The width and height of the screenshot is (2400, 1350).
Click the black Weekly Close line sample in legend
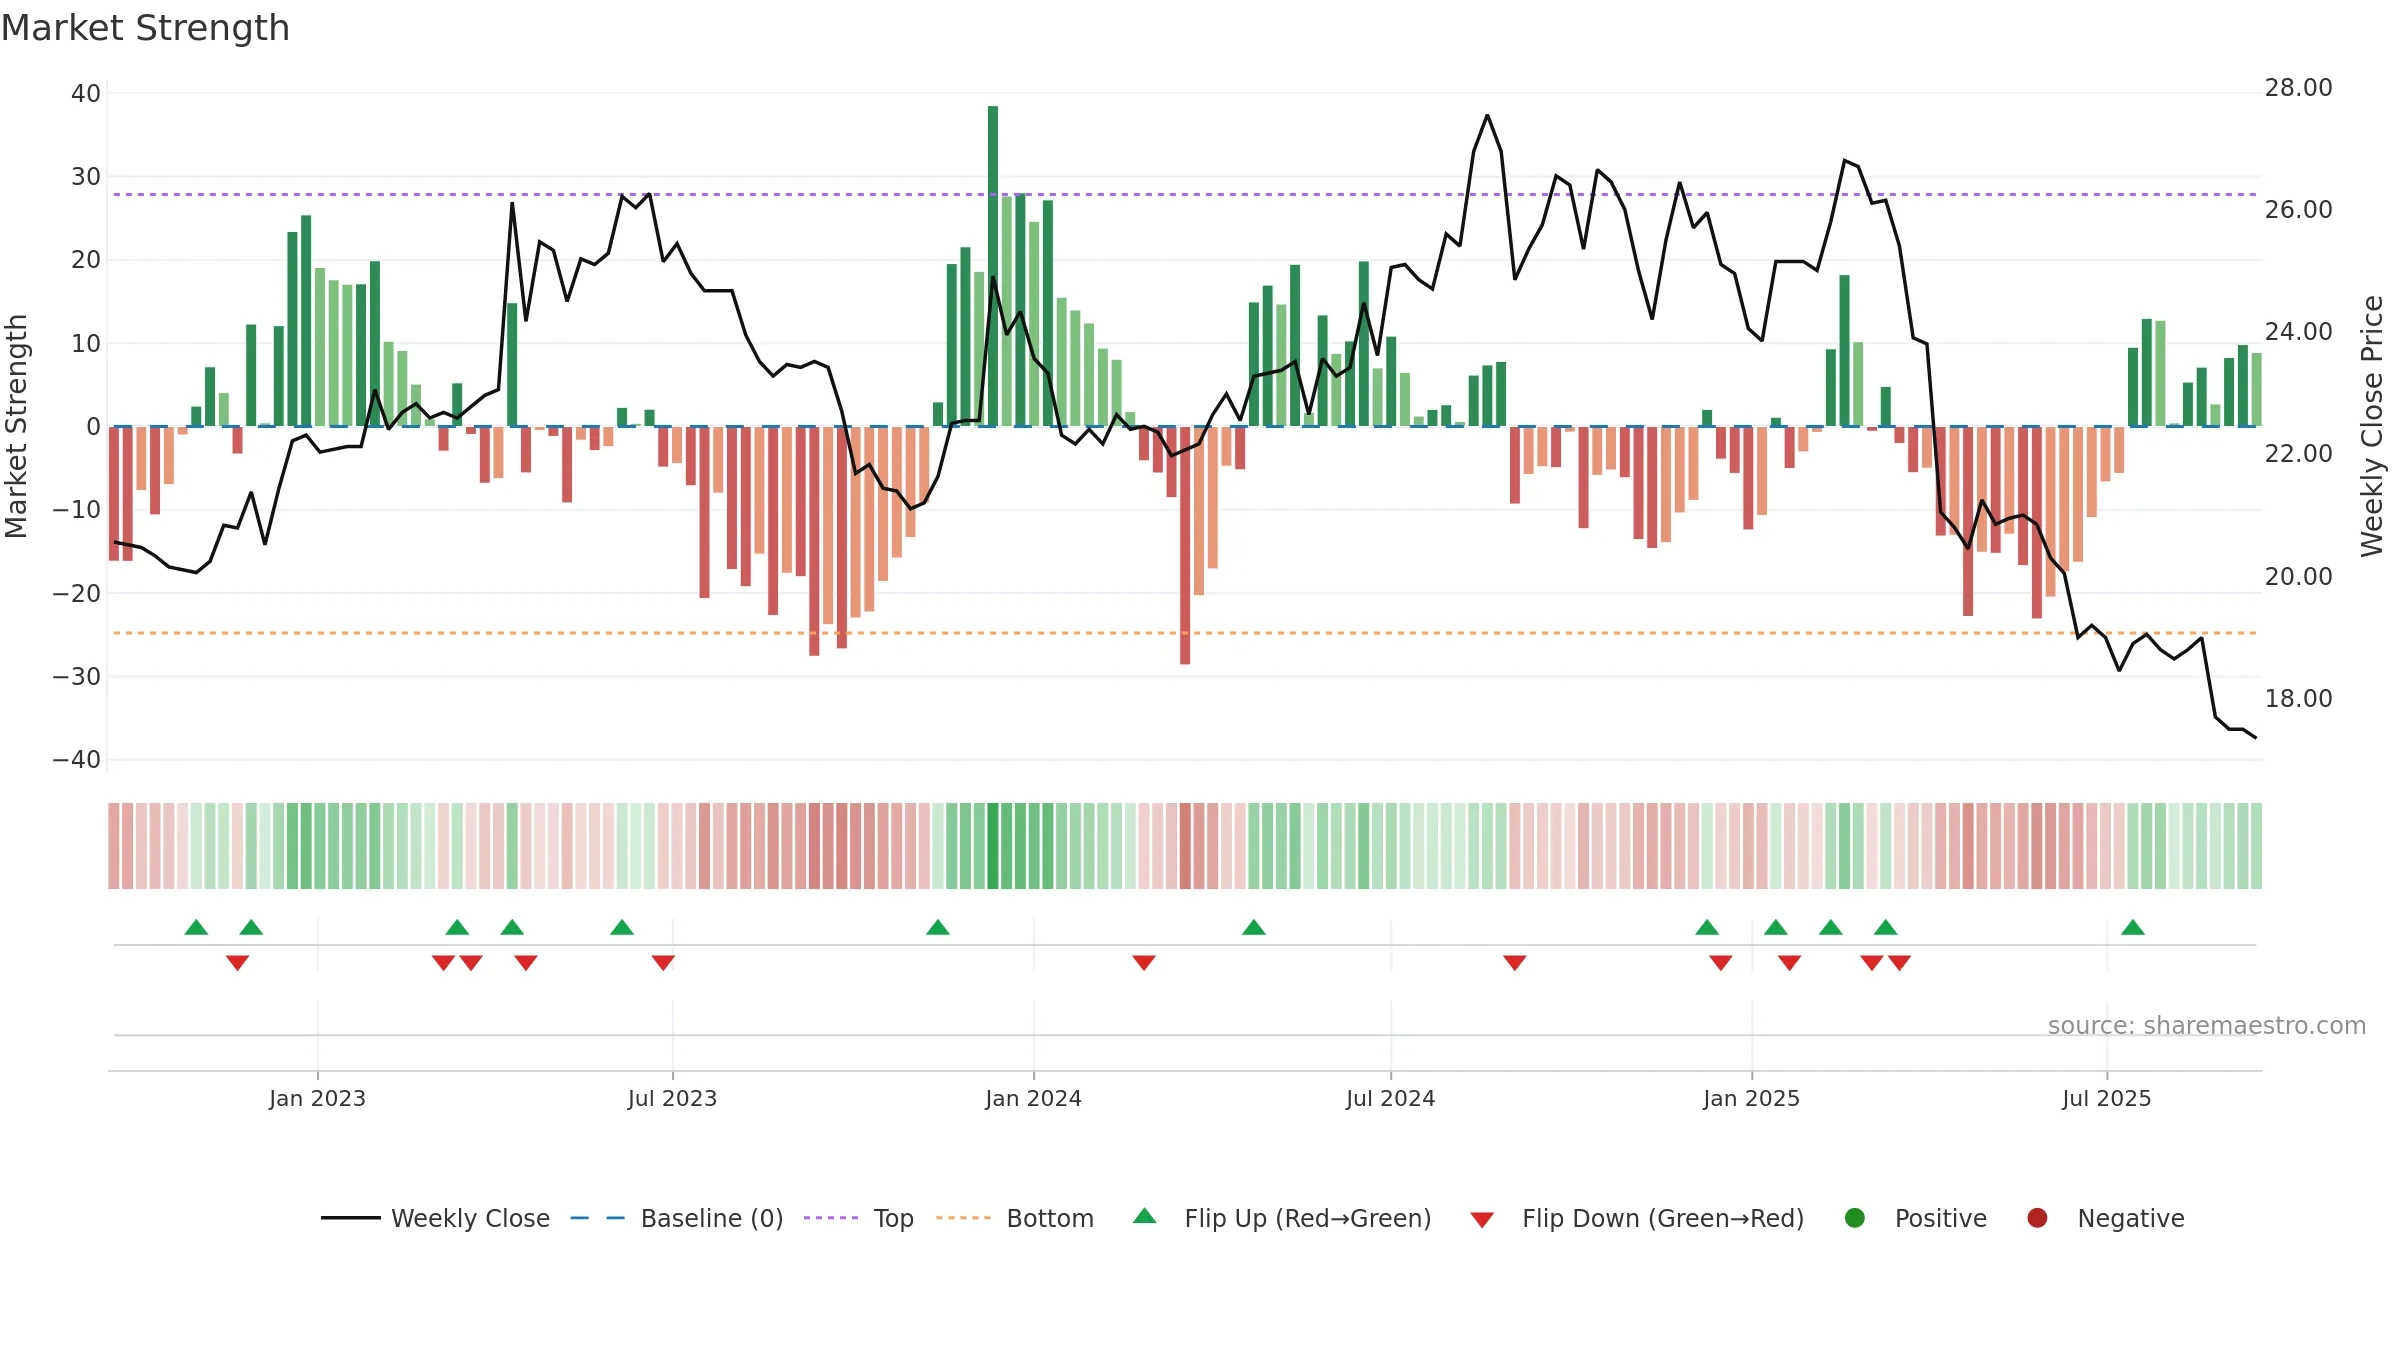click(x=351, y=1218)
